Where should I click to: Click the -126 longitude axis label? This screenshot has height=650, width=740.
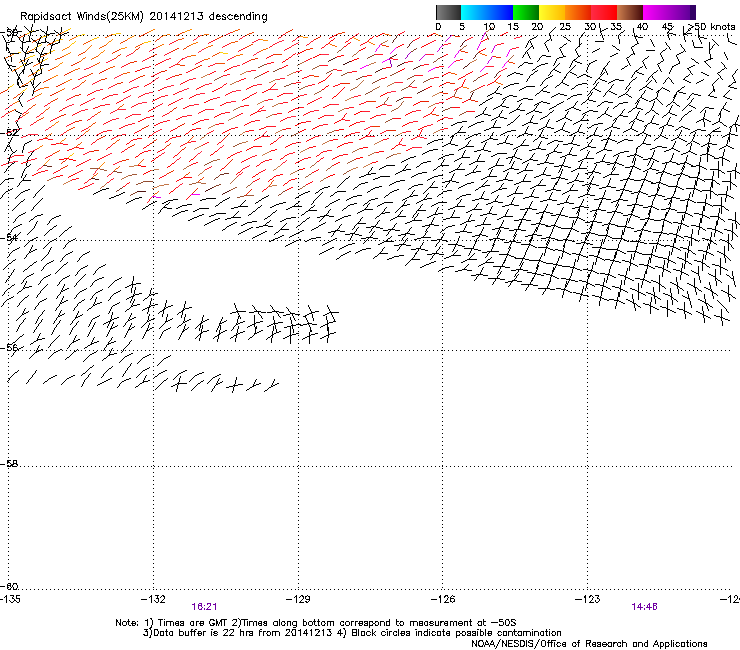443,599
